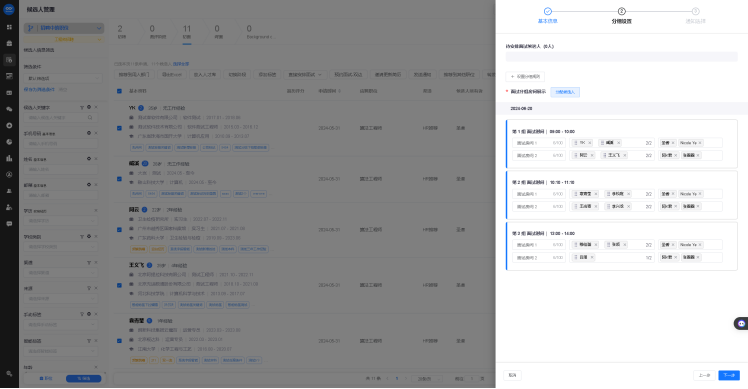Select the highlighted candidate management sidebar icon
The image size is (748, 389).
[9, 60]
